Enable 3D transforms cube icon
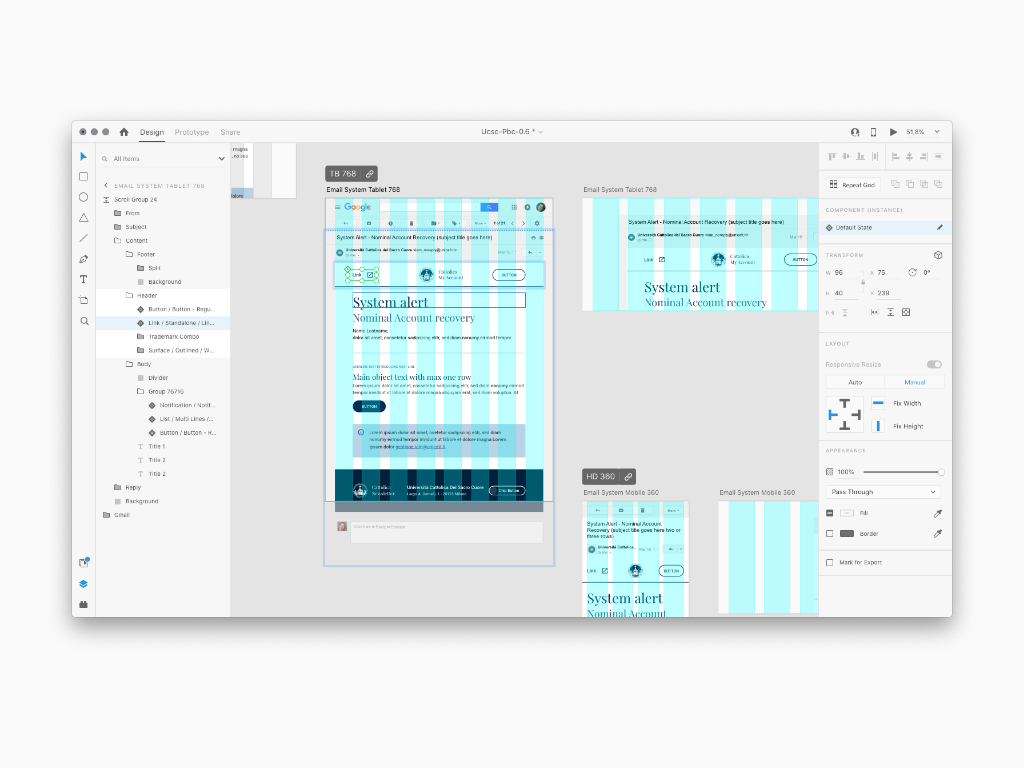 pyautogui.click(x=938, y=255)
